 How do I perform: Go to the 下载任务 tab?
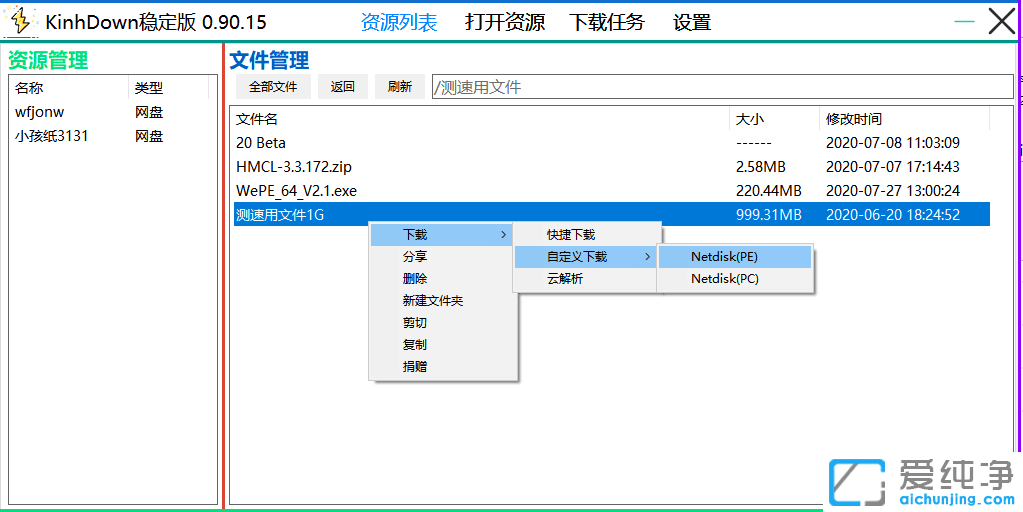[607, 22]
